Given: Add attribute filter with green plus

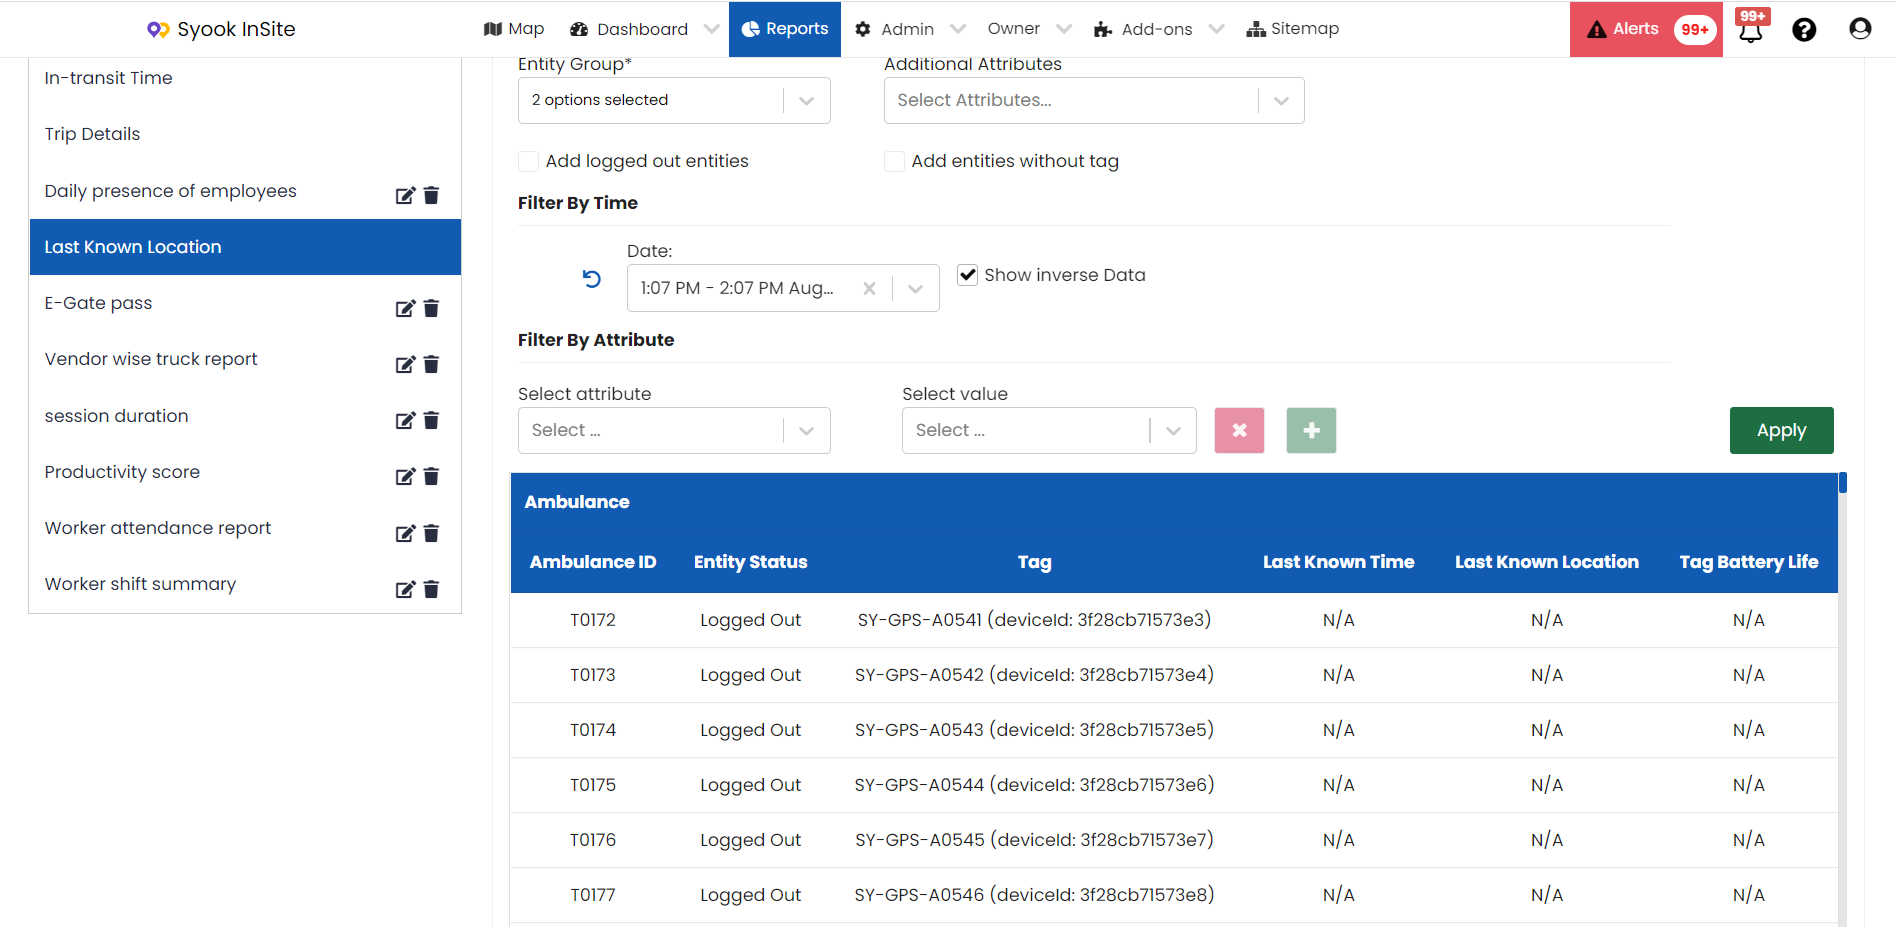Looking at the screenshot, I should tap(1311, 430).
